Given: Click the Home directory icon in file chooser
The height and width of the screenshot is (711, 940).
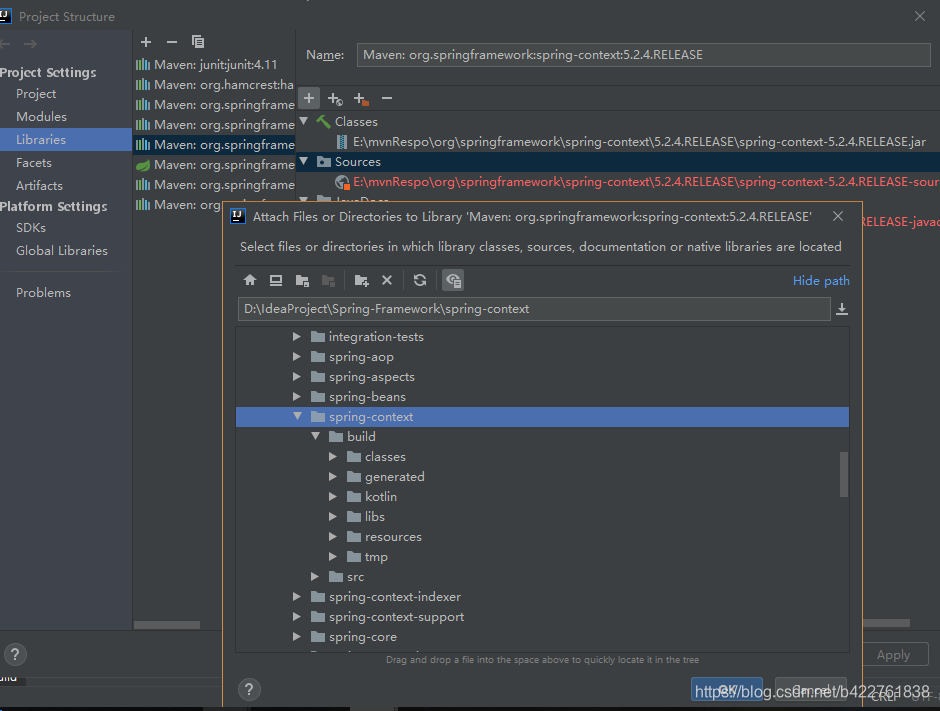Looking at the screenshot, I should [x=250, y=280].
